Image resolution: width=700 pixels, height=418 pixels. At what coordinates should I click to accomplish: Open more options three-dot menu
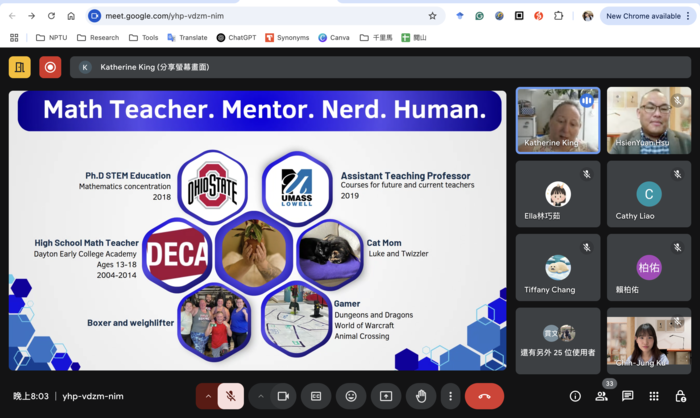(450, 396)
